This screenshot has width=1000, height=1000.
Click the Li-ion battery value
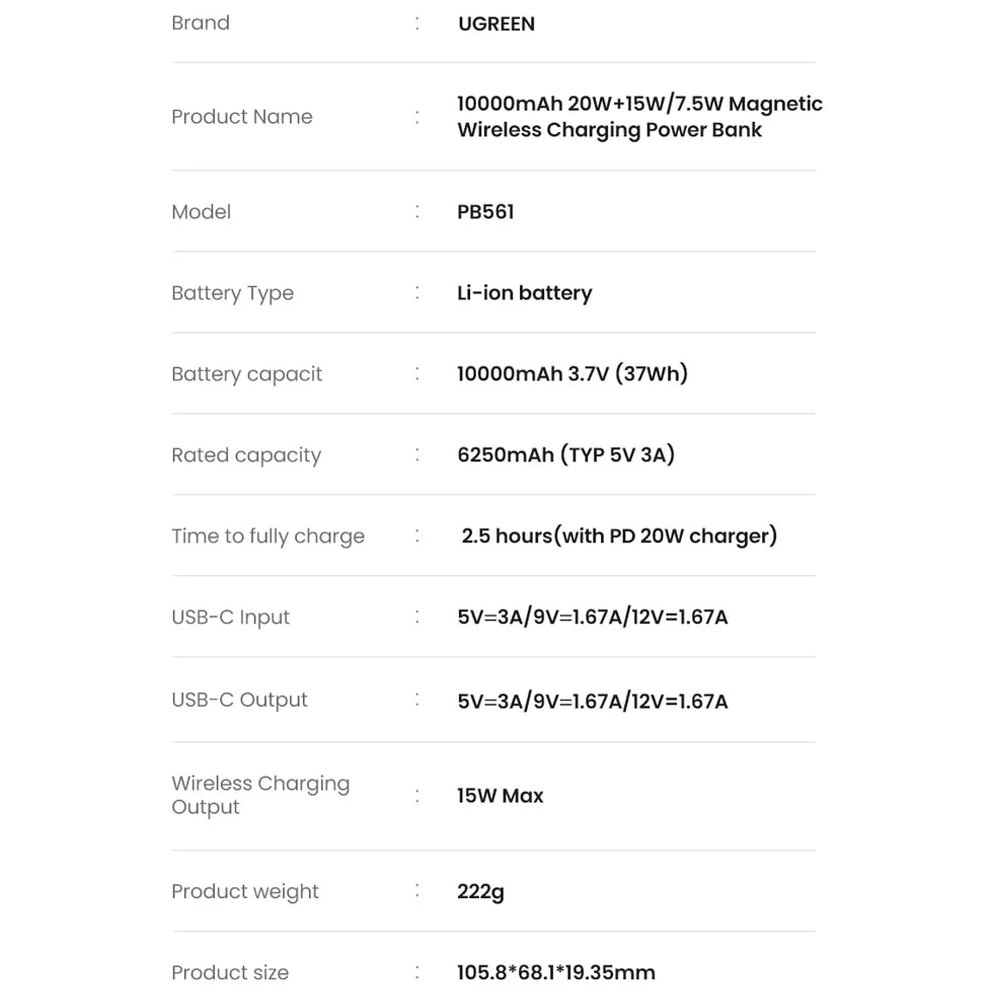tap(524, 293)
